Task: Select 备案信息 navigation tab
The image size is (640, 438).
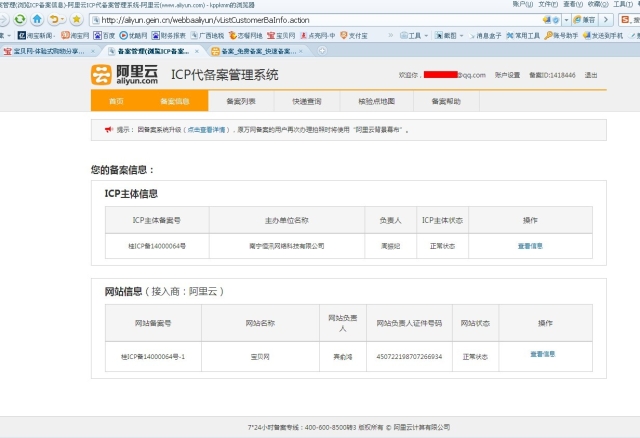Action: click(x=175, y=101)
